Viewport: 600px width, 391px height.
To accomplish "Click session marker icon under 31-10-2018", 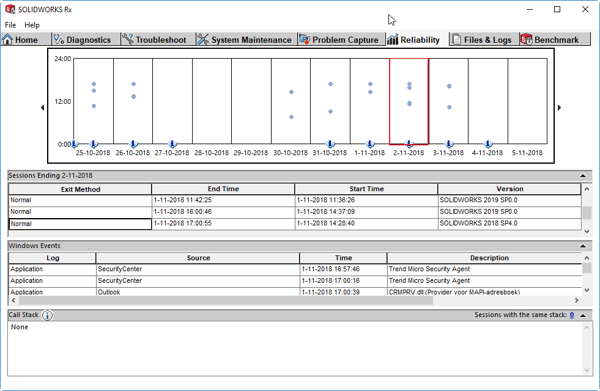I will click(331, 144).
